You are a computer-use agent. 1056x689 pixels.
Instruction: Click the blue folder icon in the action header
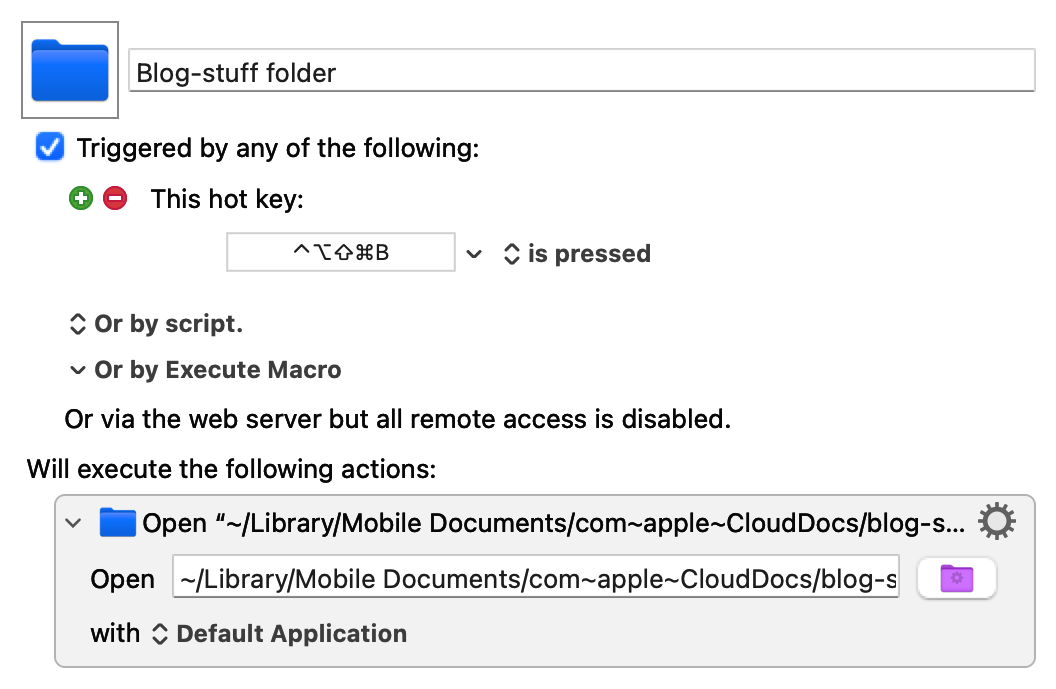116,521
